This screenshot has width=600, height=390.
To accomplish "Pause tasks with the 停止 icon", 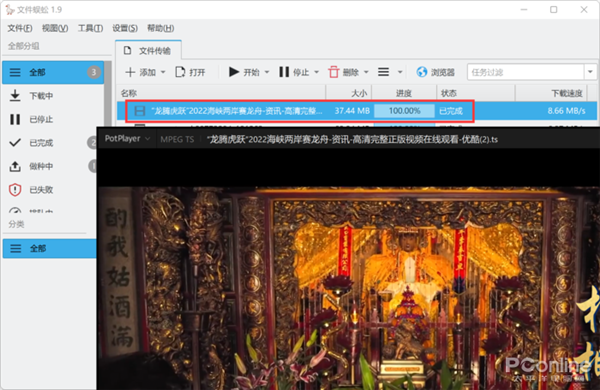I will (284, 72).
